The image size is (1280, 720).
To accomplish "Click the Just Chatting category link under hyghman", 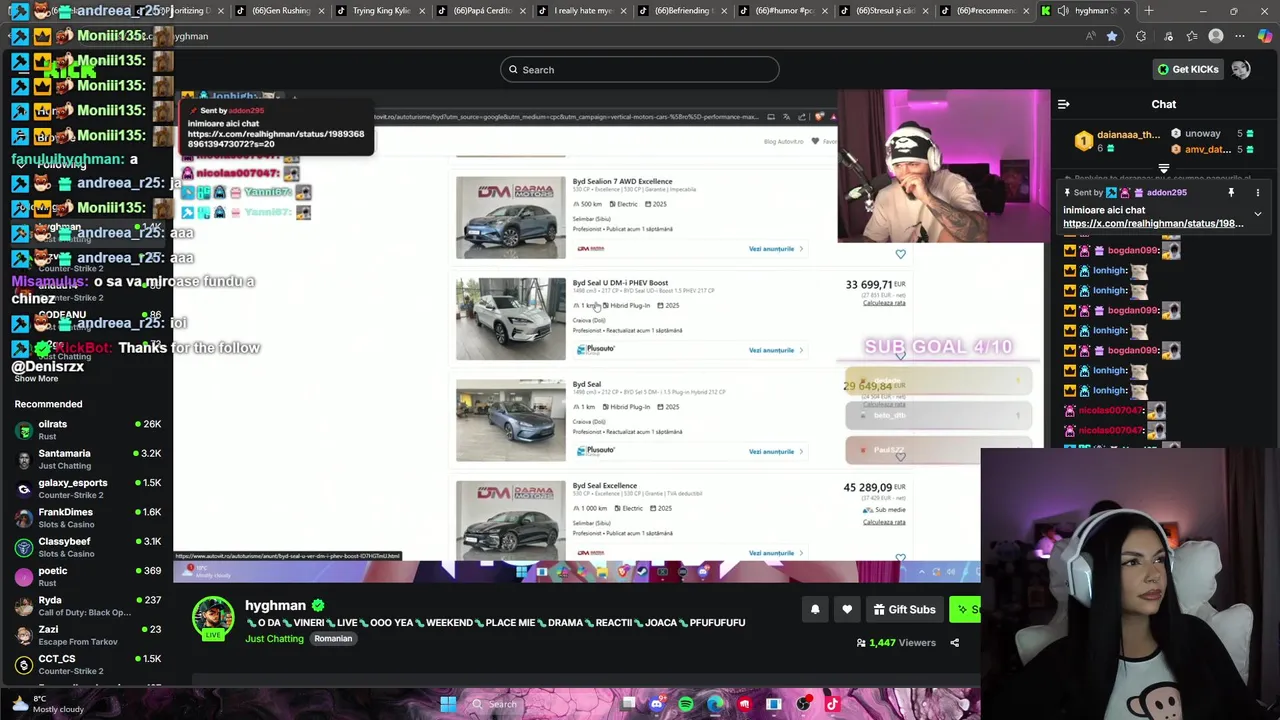I will coord(274,638).
